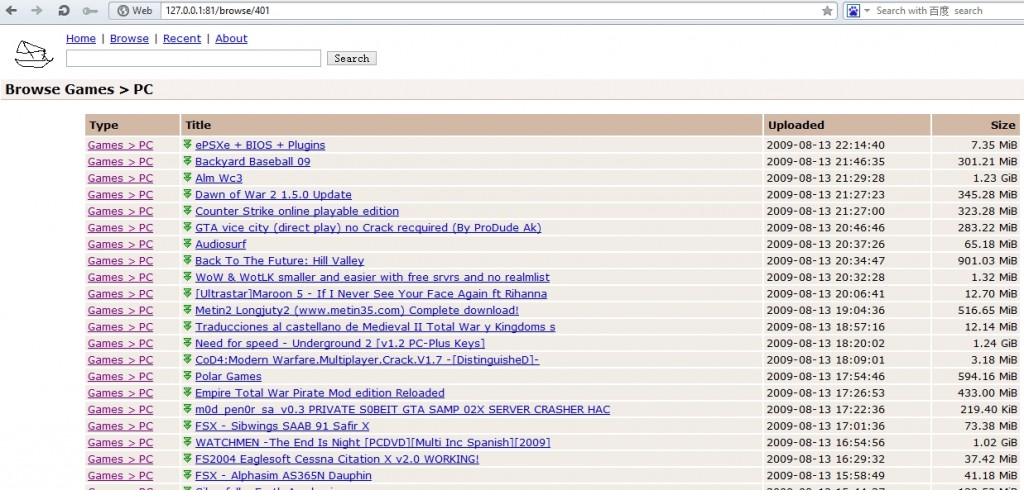Viewport: 1024px width, 490px height.
Task: Click download arrow for Counter Strike online
Action: click(187, 210)
